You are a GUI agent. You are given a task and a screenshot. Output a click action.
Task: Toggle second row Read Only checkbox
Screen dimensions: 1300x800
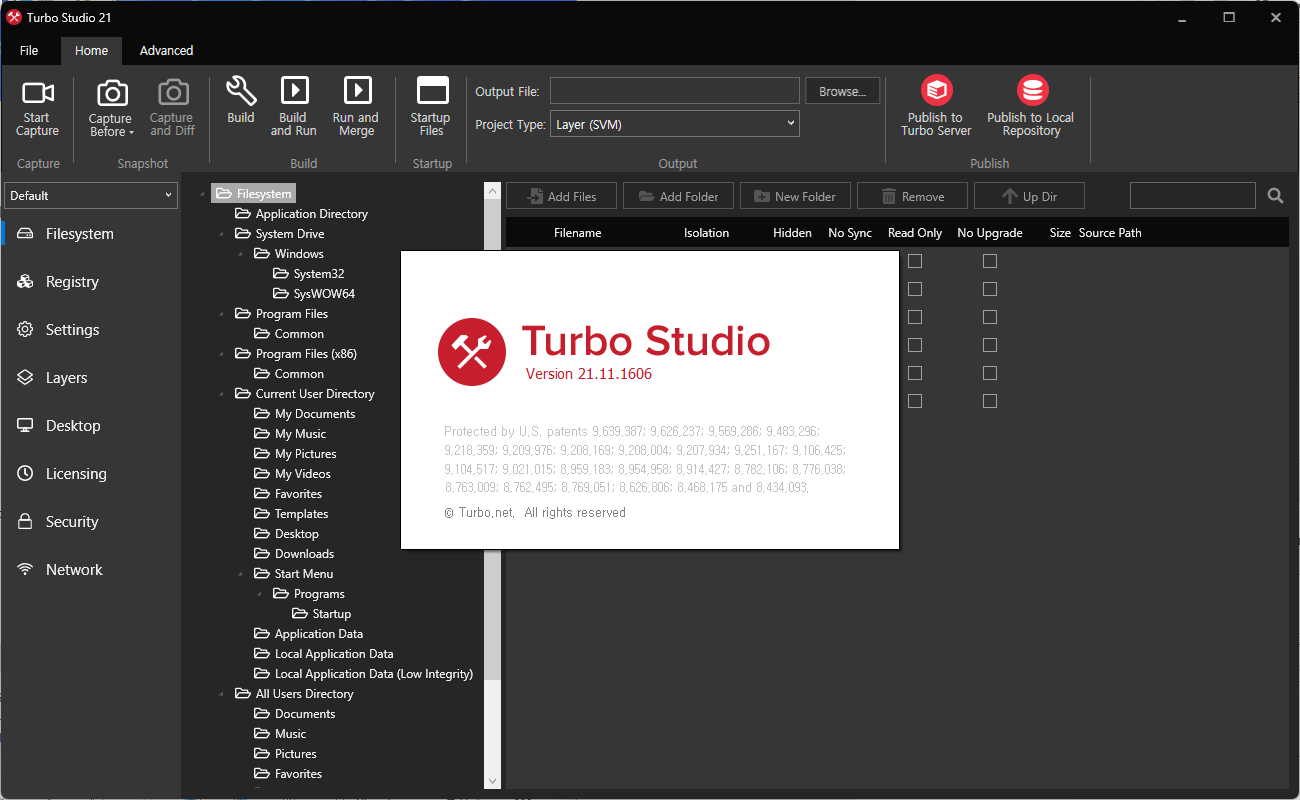point(915,289)
